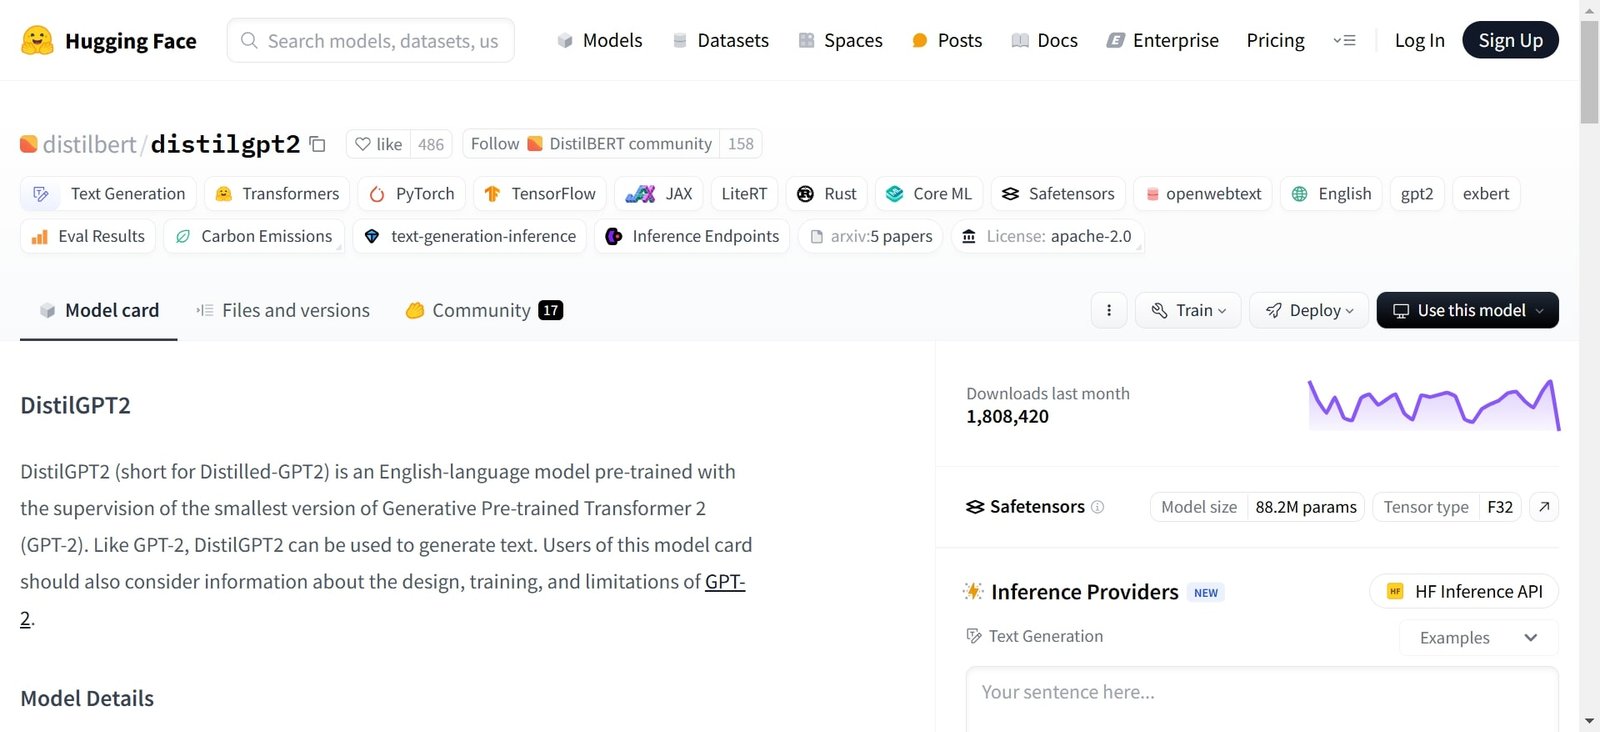Open the PyTorch framework tag
This screenshot has width=1600, height=732.
tap(411, 193)
